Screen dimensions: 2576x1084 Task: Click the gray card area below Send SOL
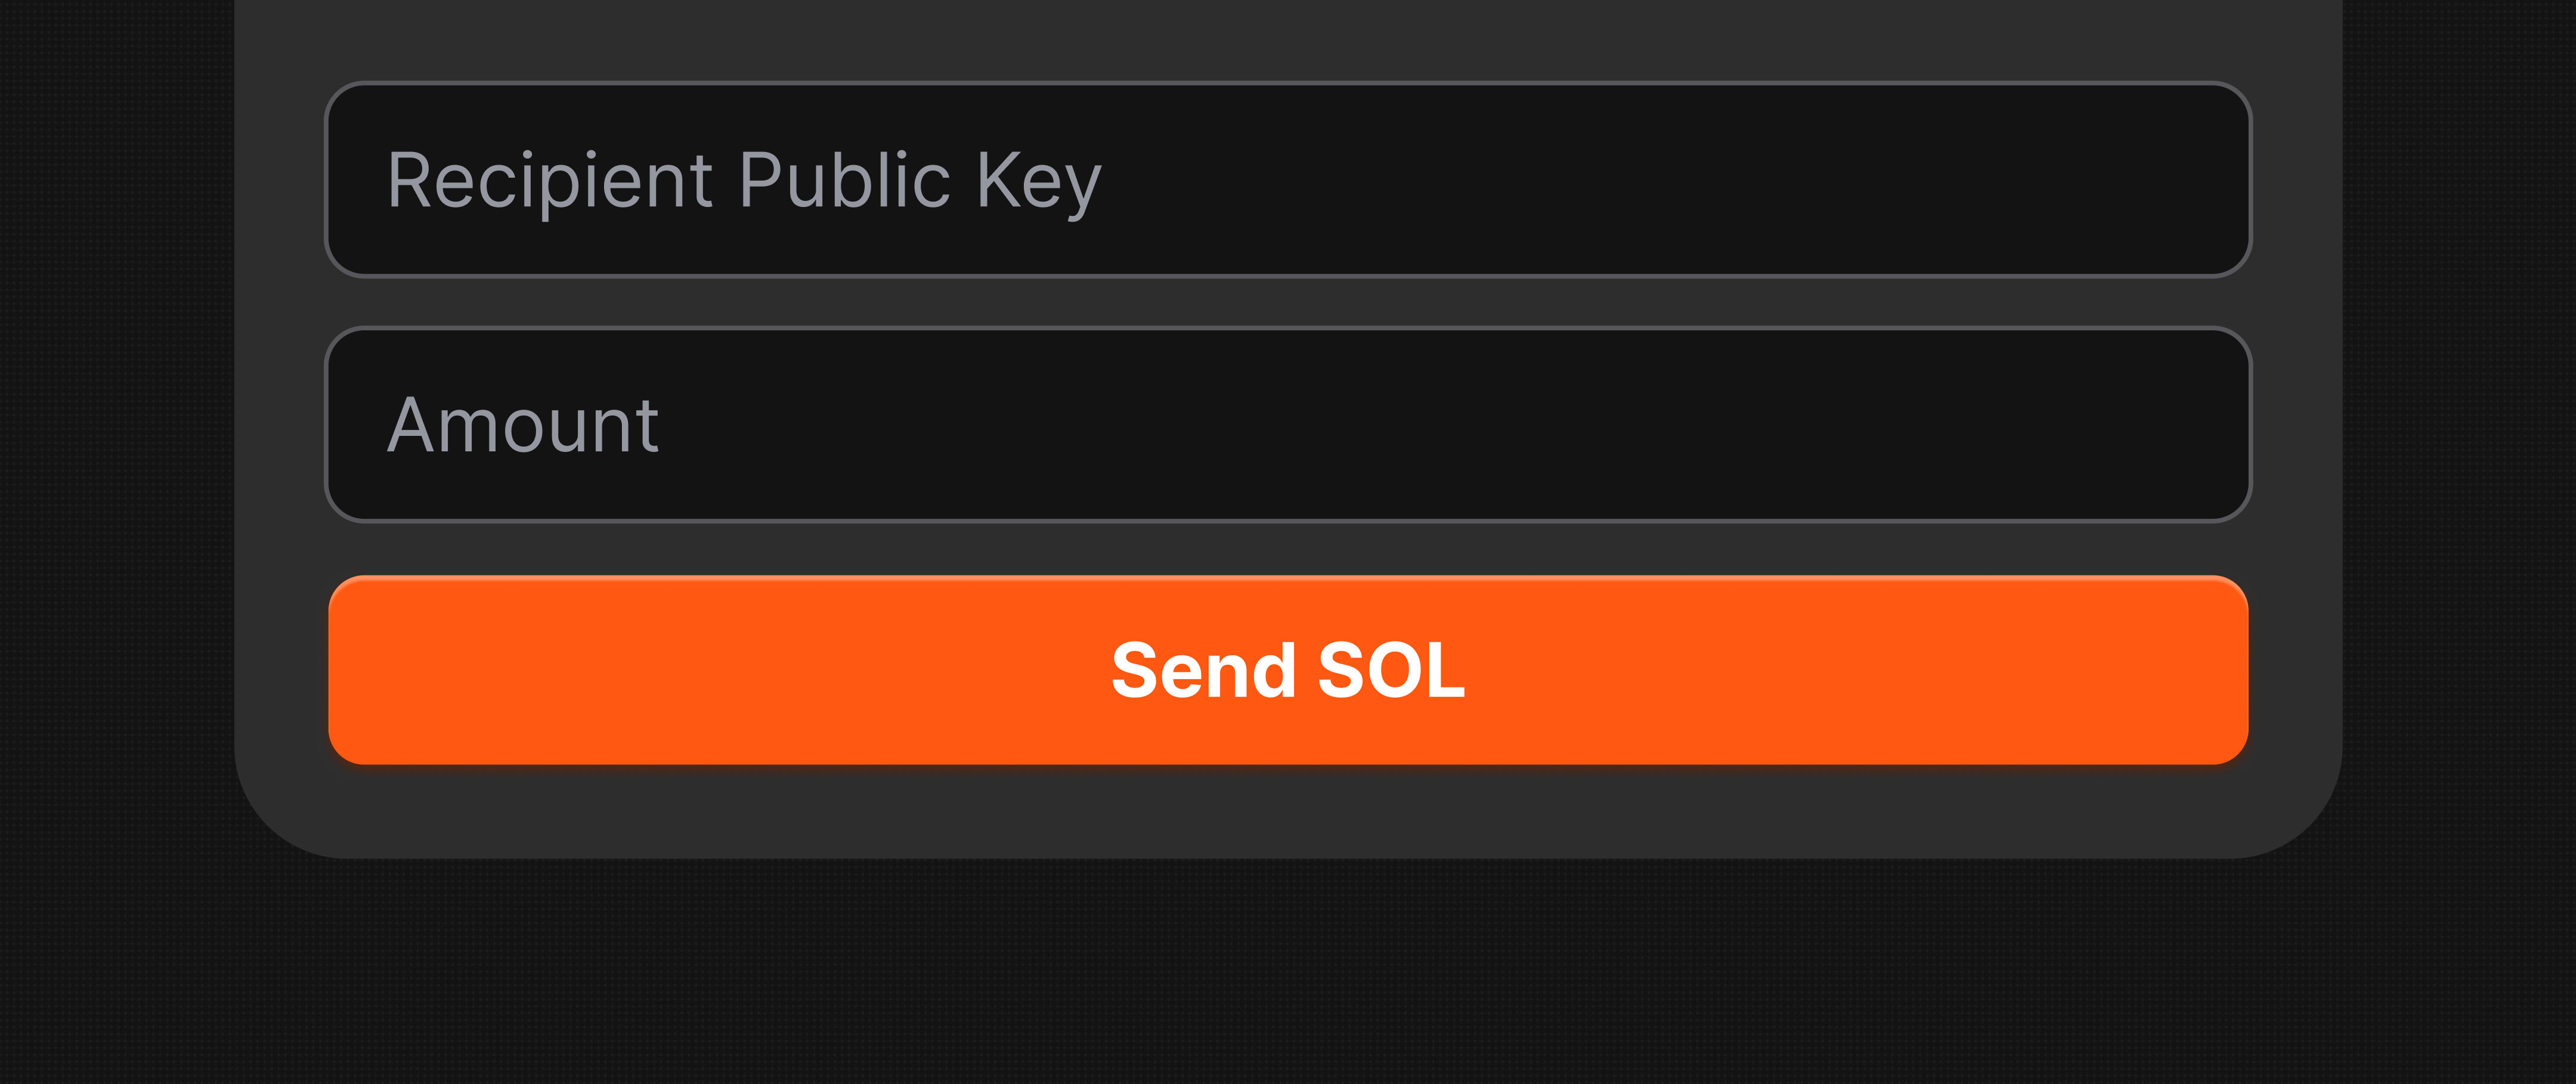(x=1288, y=812)
